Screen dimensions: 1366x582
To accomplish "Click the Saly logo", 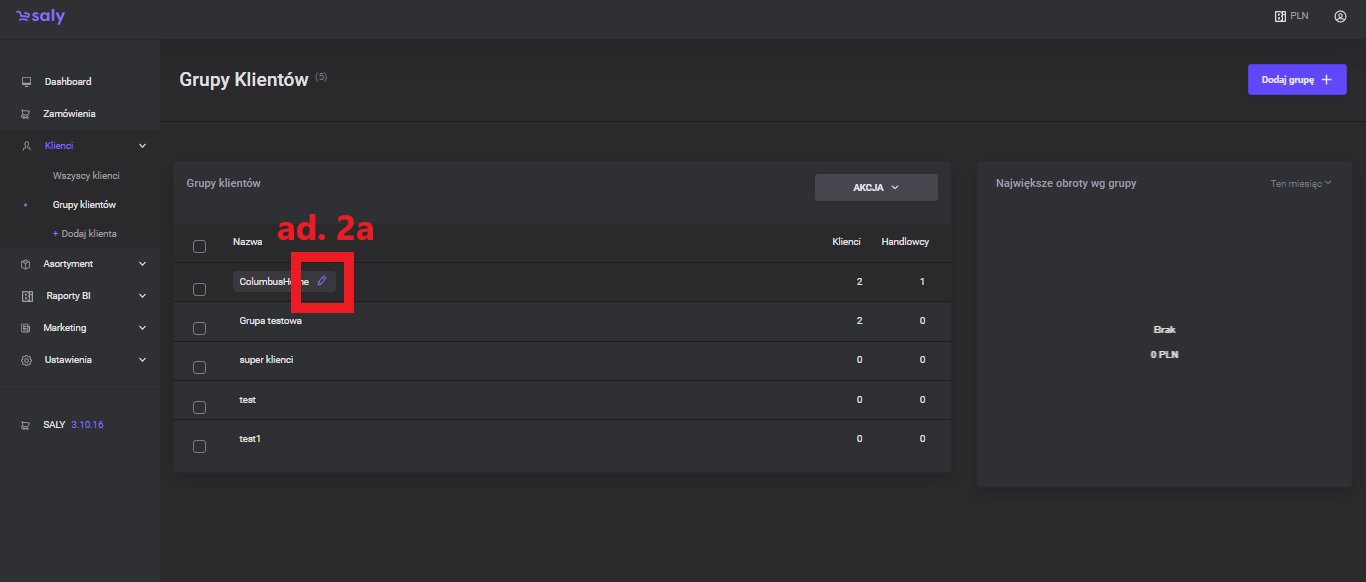I will [x=40, y=17].
